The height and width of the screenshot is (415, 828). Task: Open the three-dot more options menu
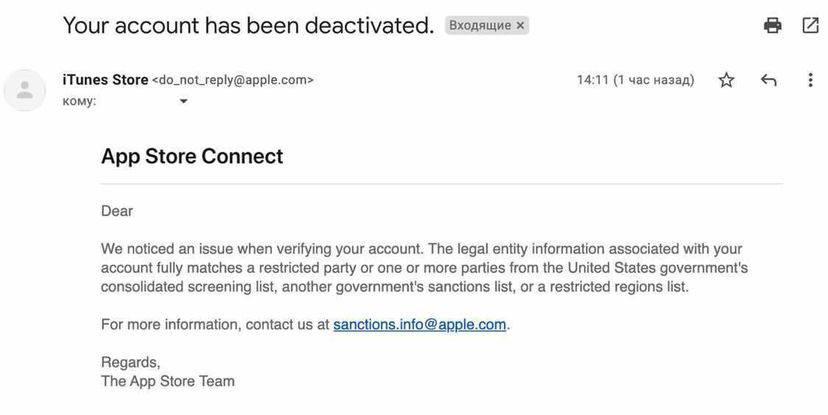pyautogui.click(x=810, y=80)
